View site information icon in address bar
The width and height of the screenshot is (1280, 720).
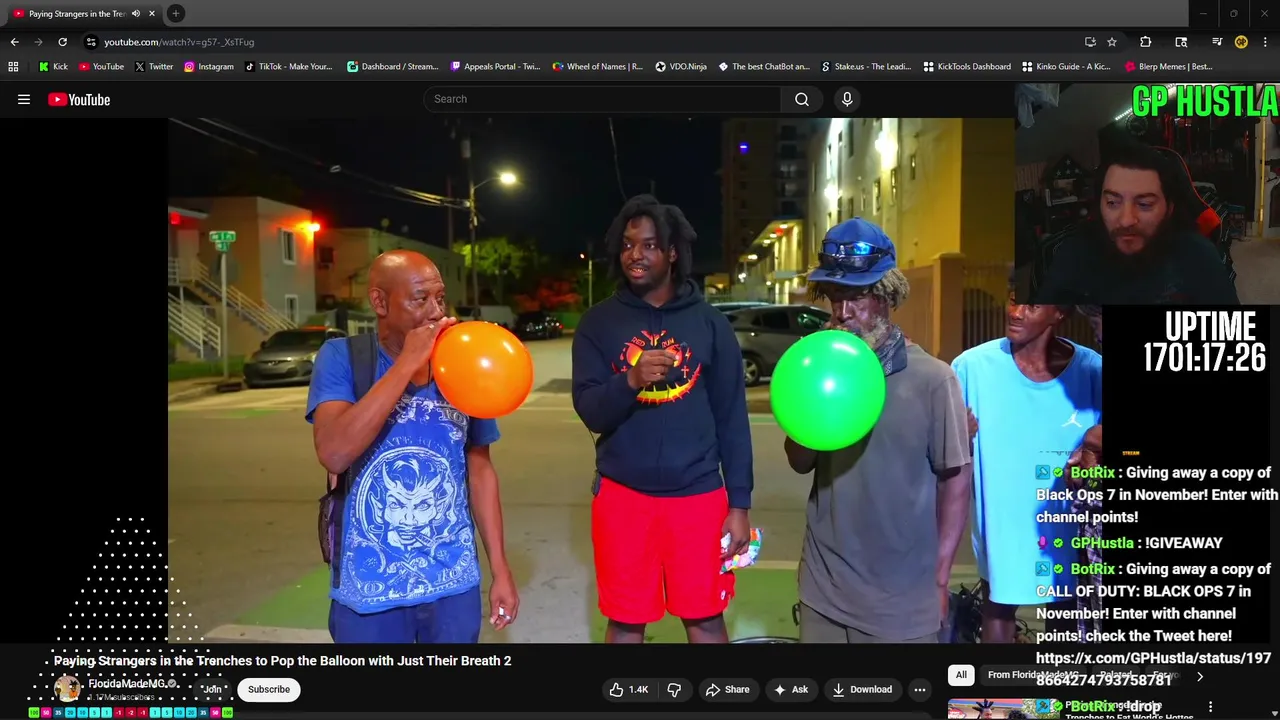[x=91, y=42]
